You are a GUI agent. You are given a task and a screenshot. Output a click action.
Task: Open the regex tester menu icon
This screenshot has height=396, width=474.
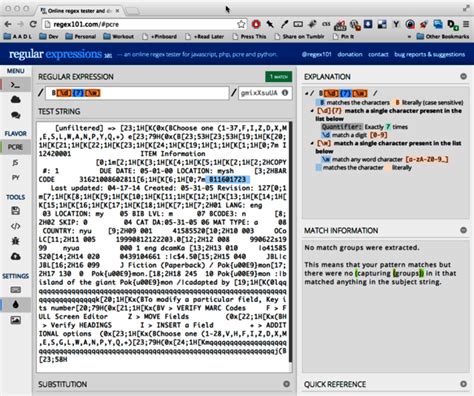pyautogui.click(x=15, y=85)
